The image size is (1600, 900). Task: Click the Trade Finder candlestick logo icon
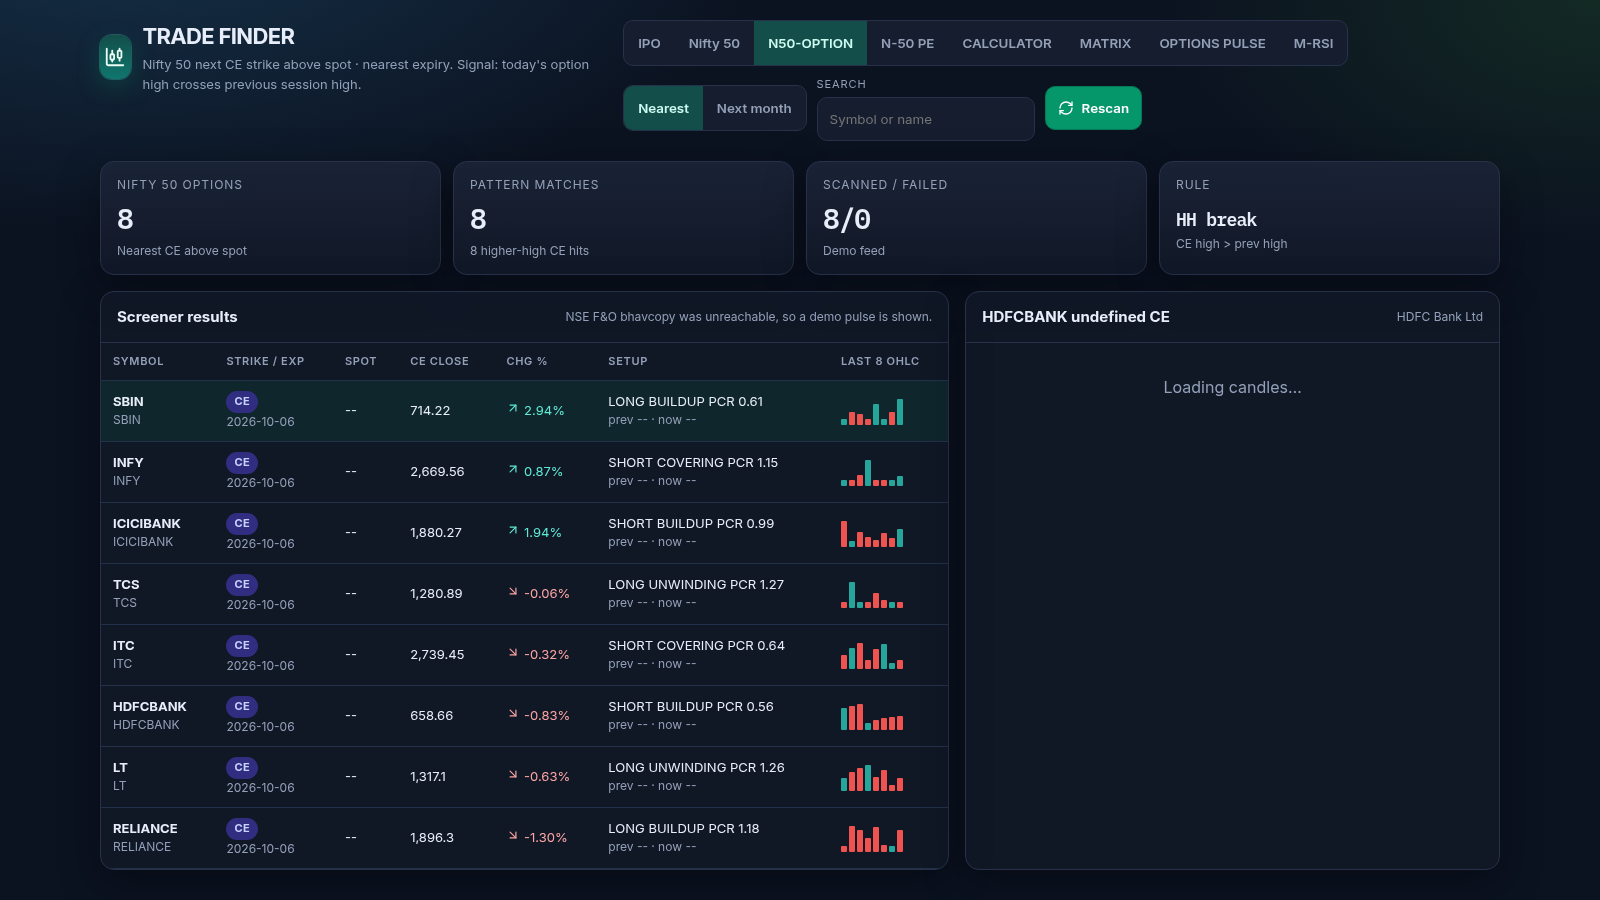pyautogui.click(x=115, y=56)
